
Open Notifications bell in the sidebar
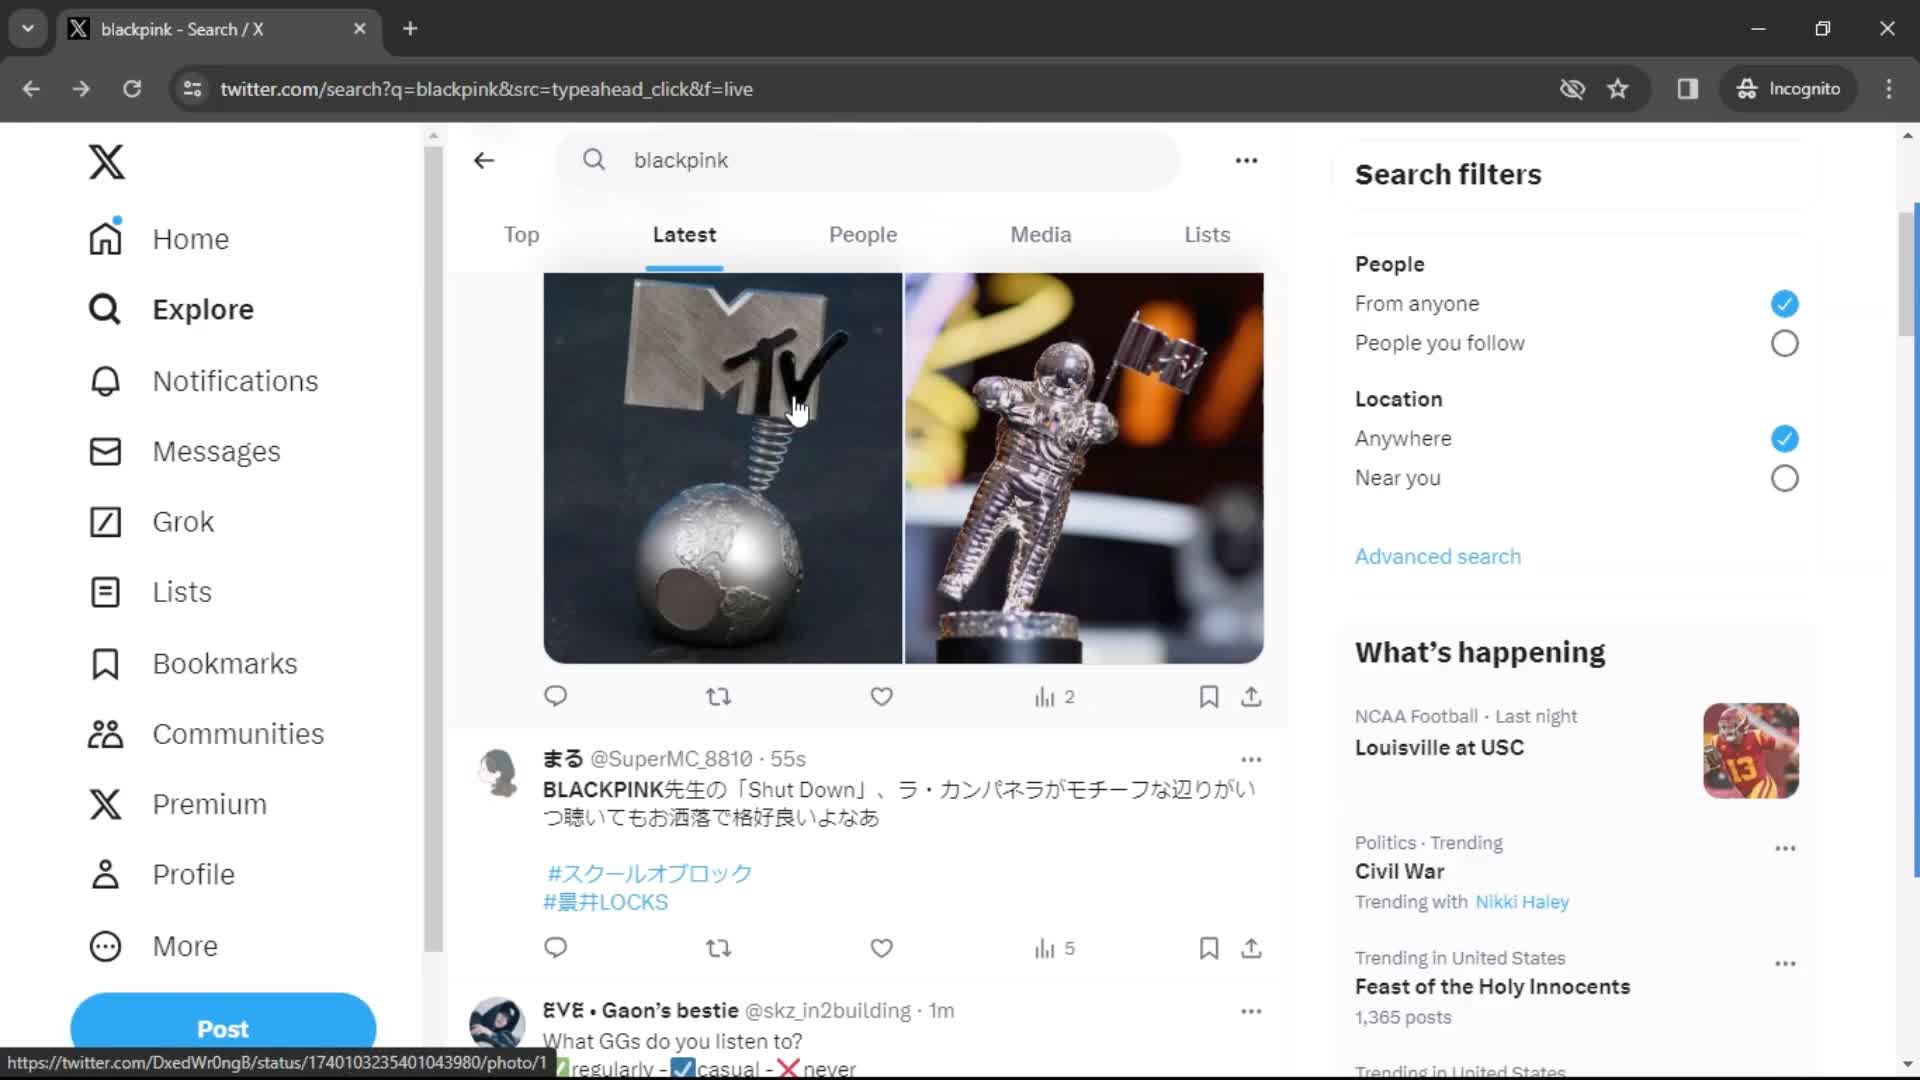203,381
